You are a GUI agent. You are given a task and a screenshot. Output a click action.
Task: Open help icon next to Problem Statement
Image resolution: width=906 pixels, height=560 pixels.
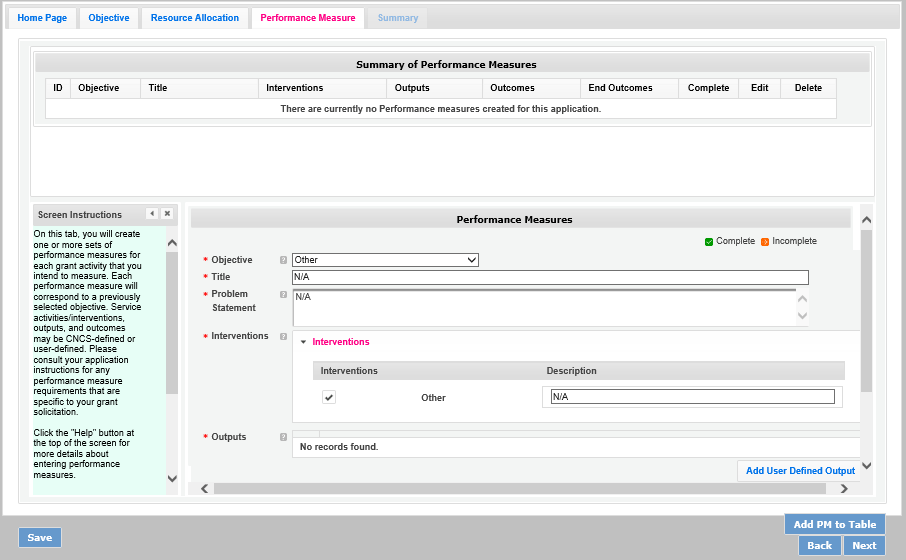283,295
